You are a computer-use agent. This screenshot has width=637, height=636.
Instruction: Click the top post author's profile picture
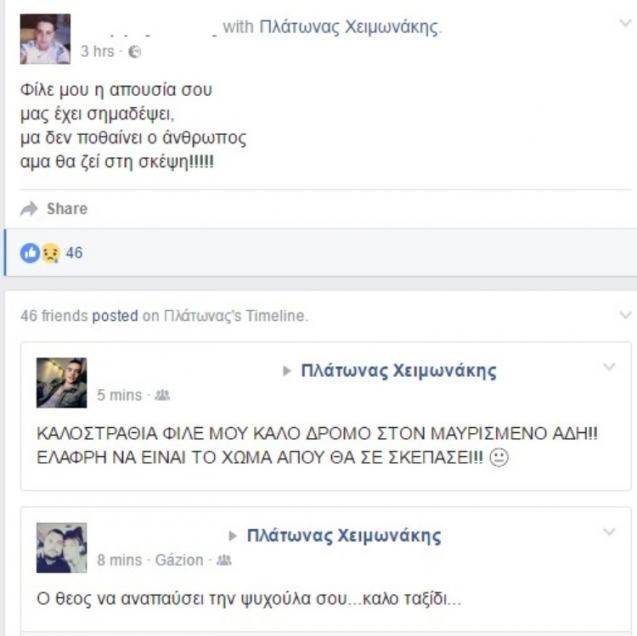coord(45,39)
